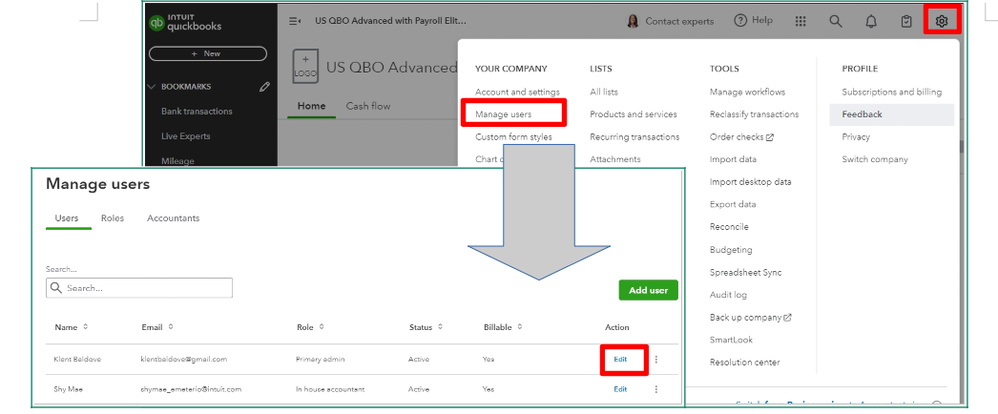998x414 pixels.
Task: Click the search magnifier icon in header
Action: coord(836,21)
